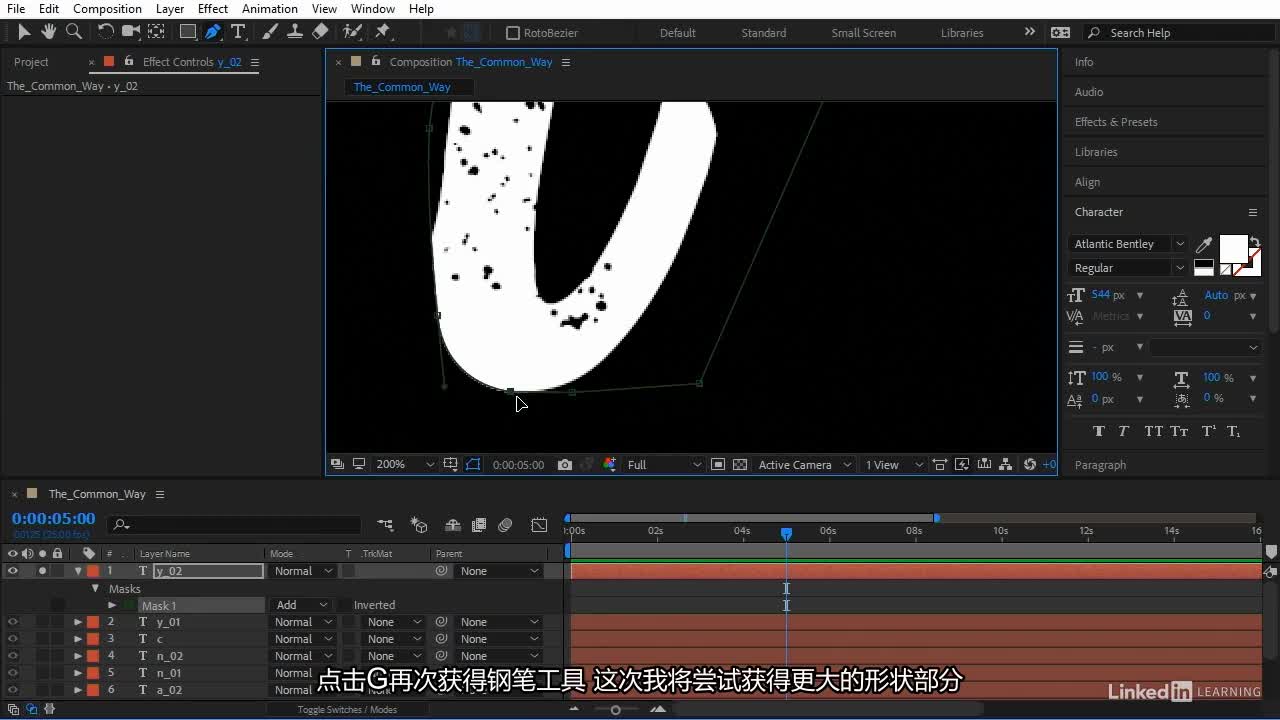Toggle visibility of layer c
The image size is (1280, 720).
click(x=13, y=639)
